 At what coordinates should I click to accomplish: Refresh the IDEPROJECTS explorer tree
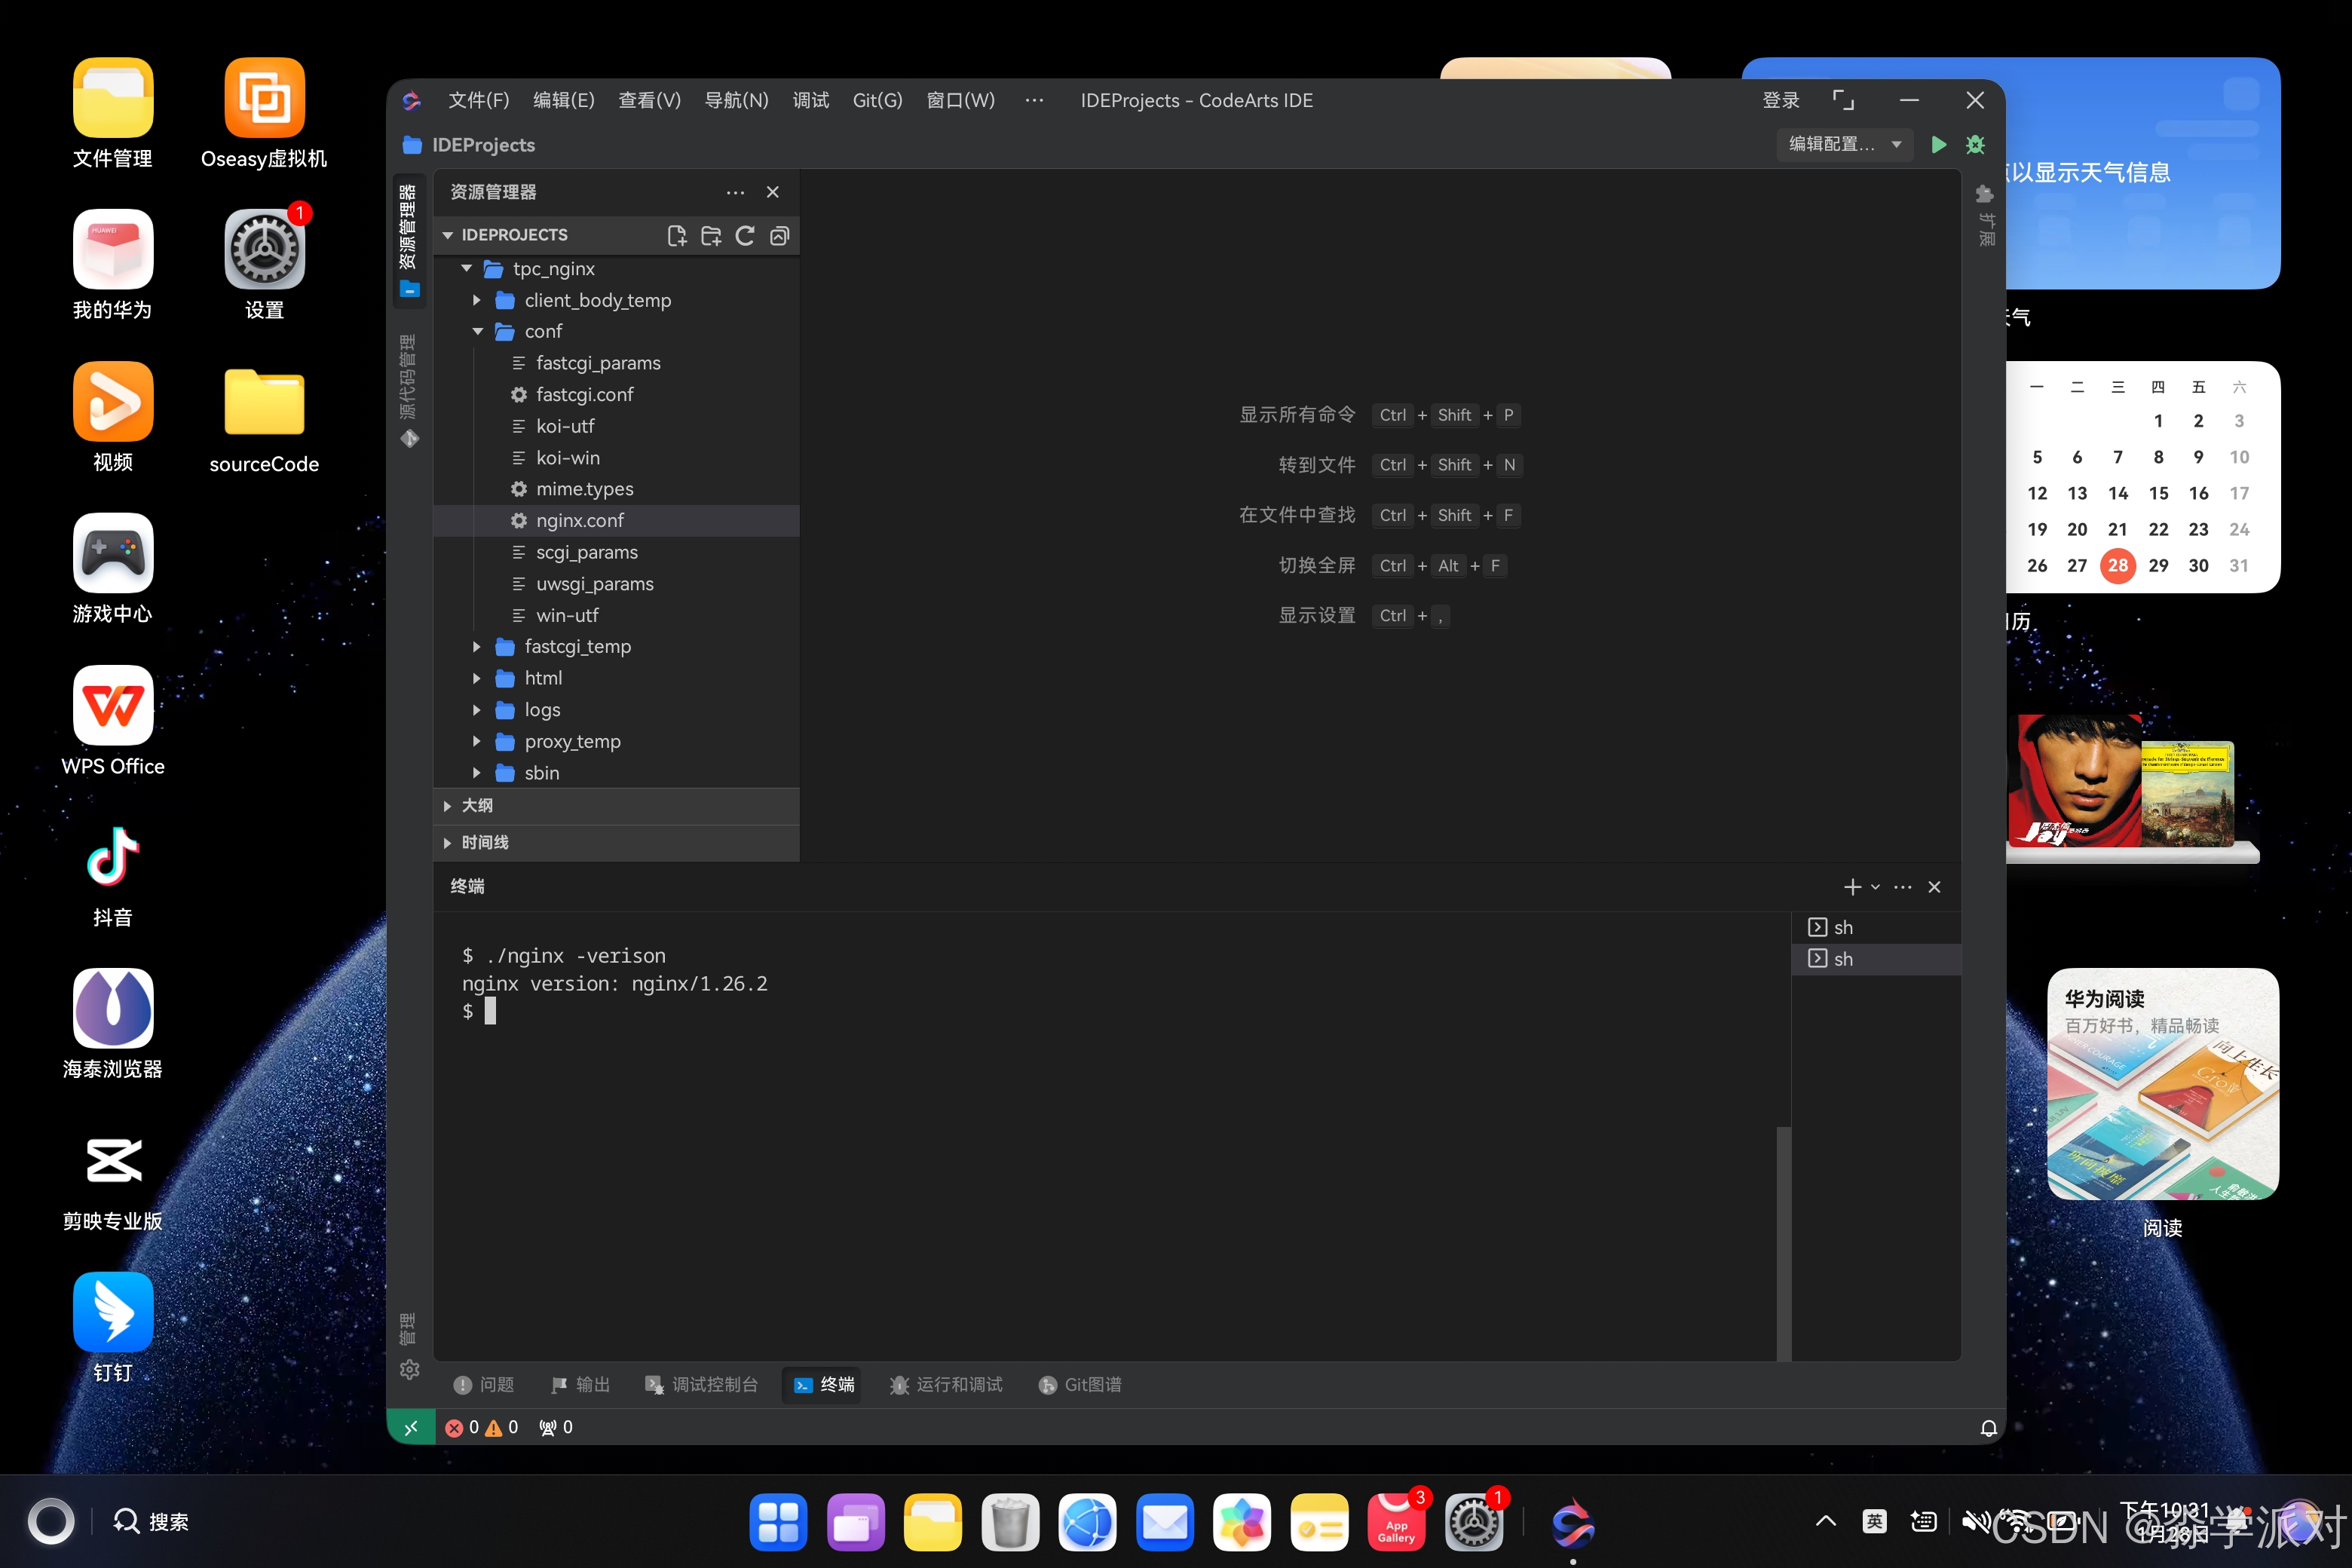tap(745, 235)
